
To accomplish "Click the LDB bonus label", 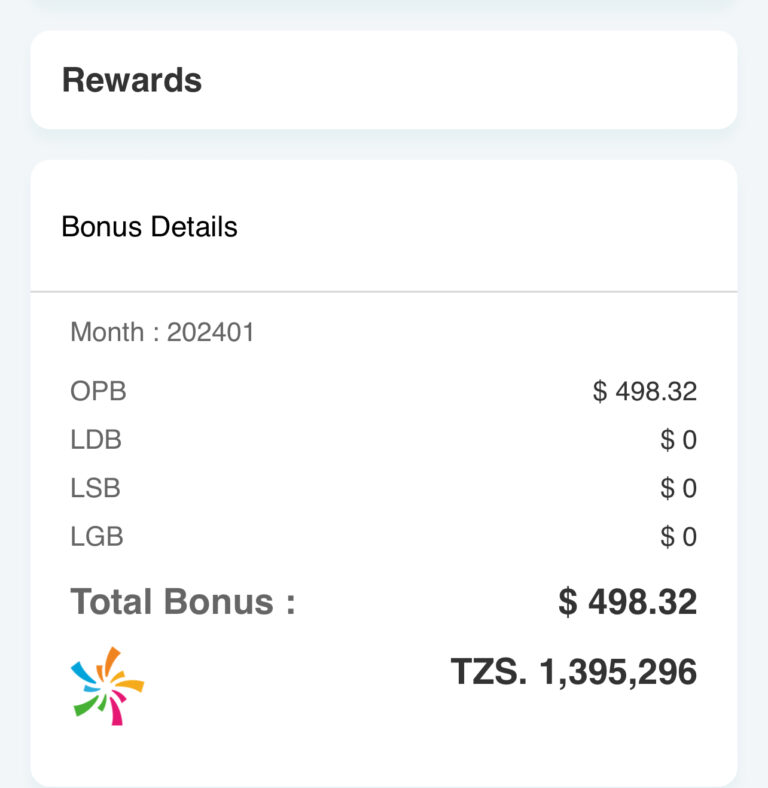I will click(x=96, y=440).
